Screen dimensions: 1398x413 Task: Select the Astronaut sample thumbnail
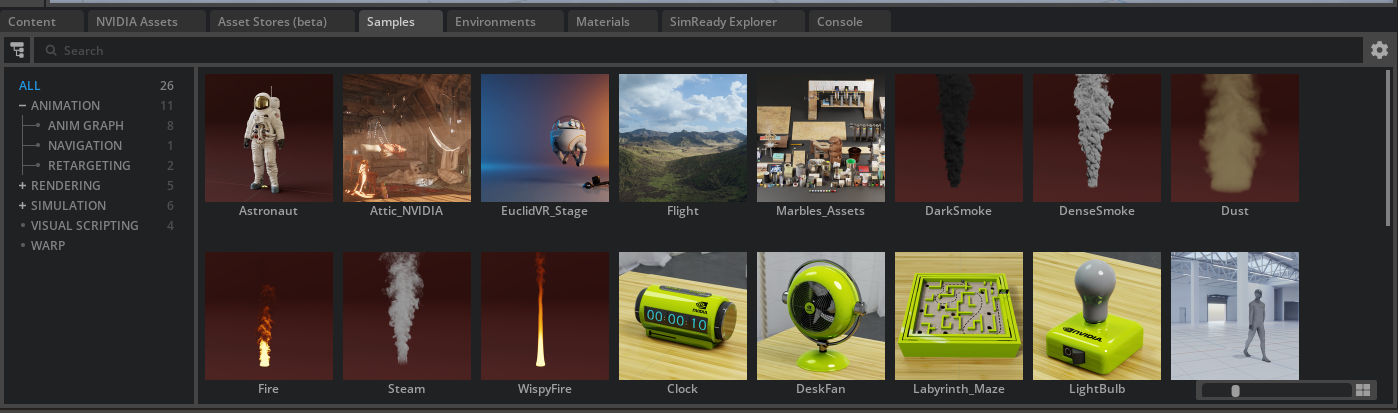pos(269,138)
